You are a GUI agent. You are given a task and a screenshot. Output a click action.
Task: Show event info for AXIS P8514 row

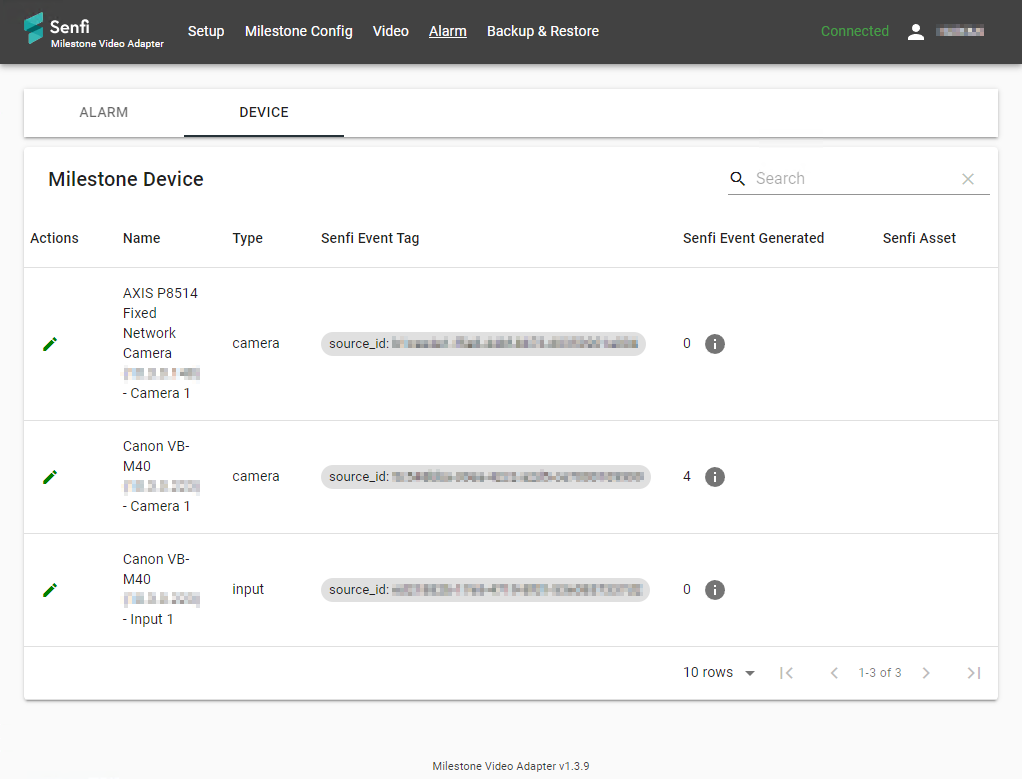click(715, 344)
